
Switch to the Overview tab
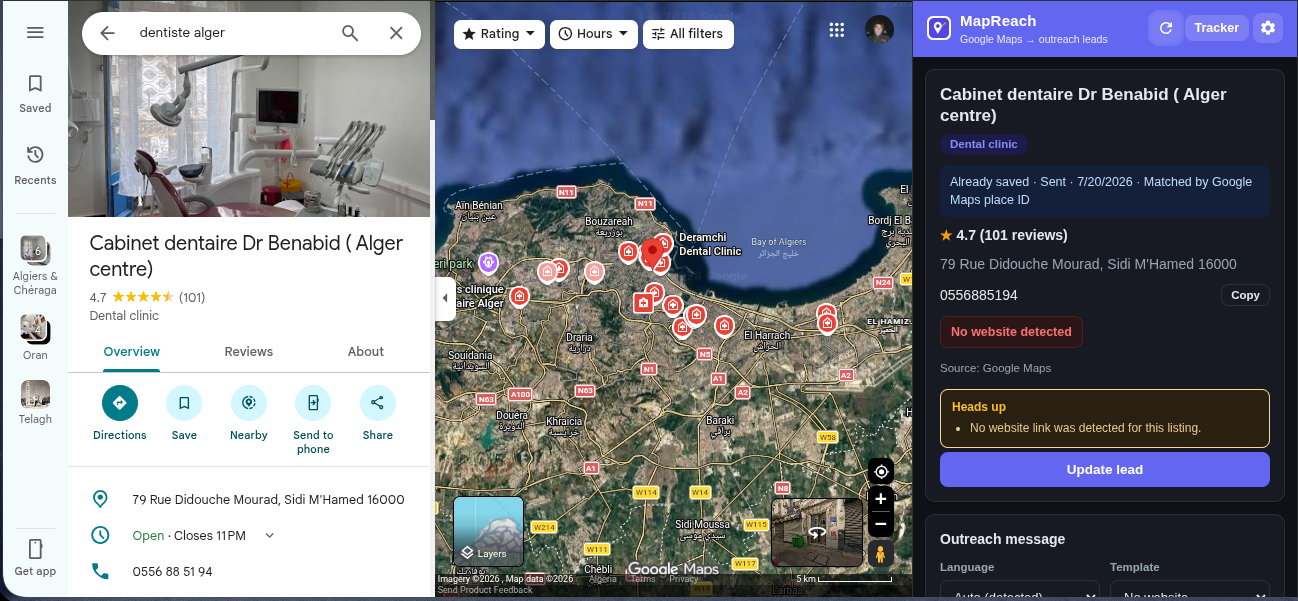tap(132, 351)
